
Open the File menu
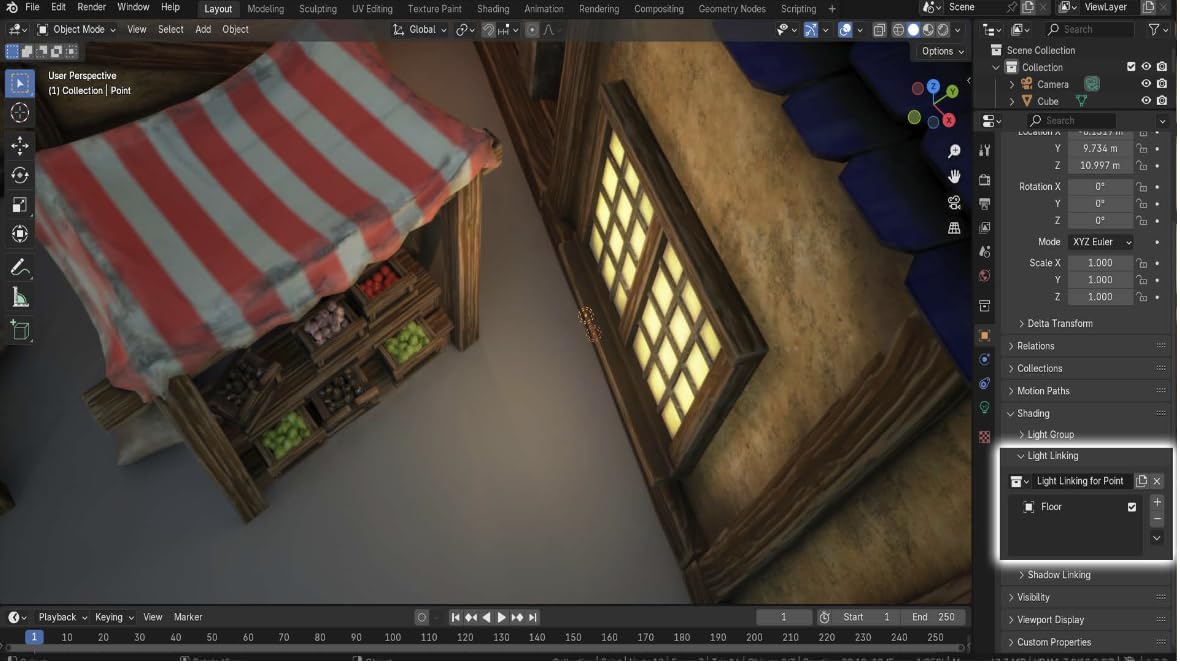(x=32, y=8)
